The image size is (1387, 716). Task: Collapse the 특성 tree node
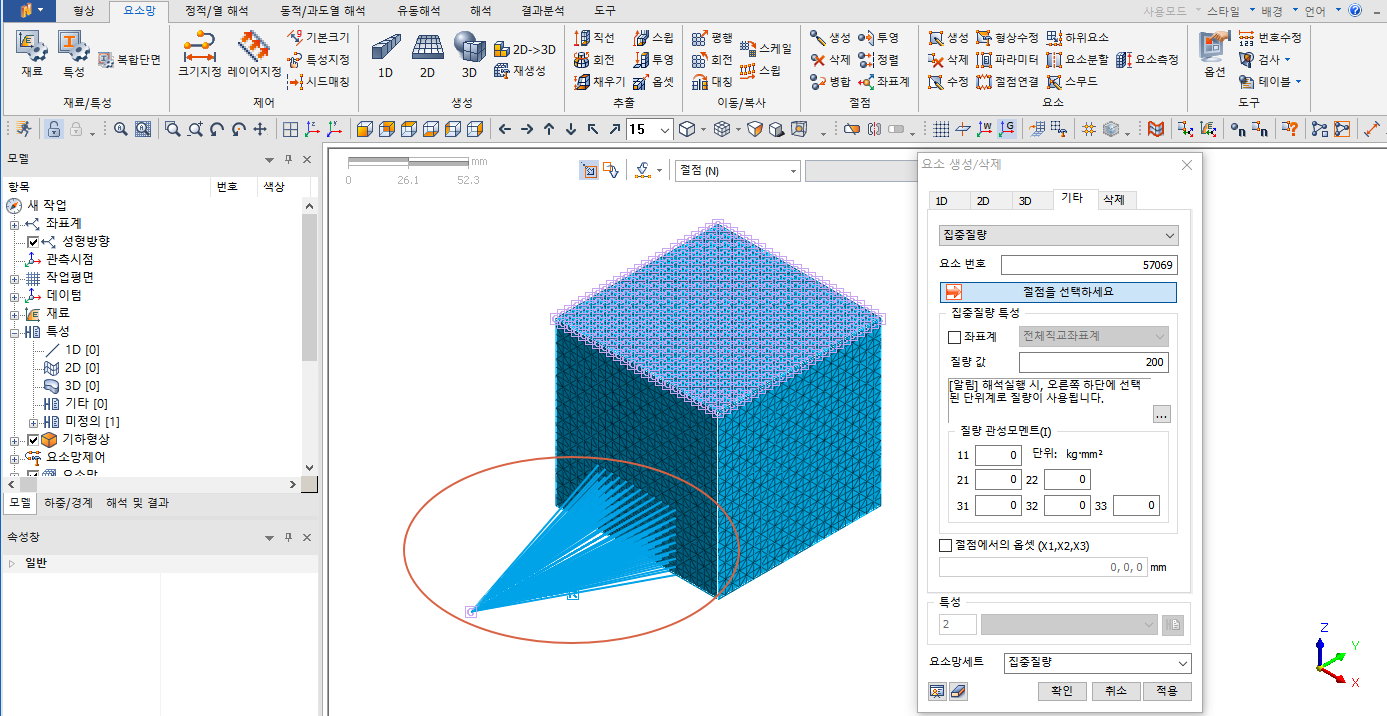15,332
